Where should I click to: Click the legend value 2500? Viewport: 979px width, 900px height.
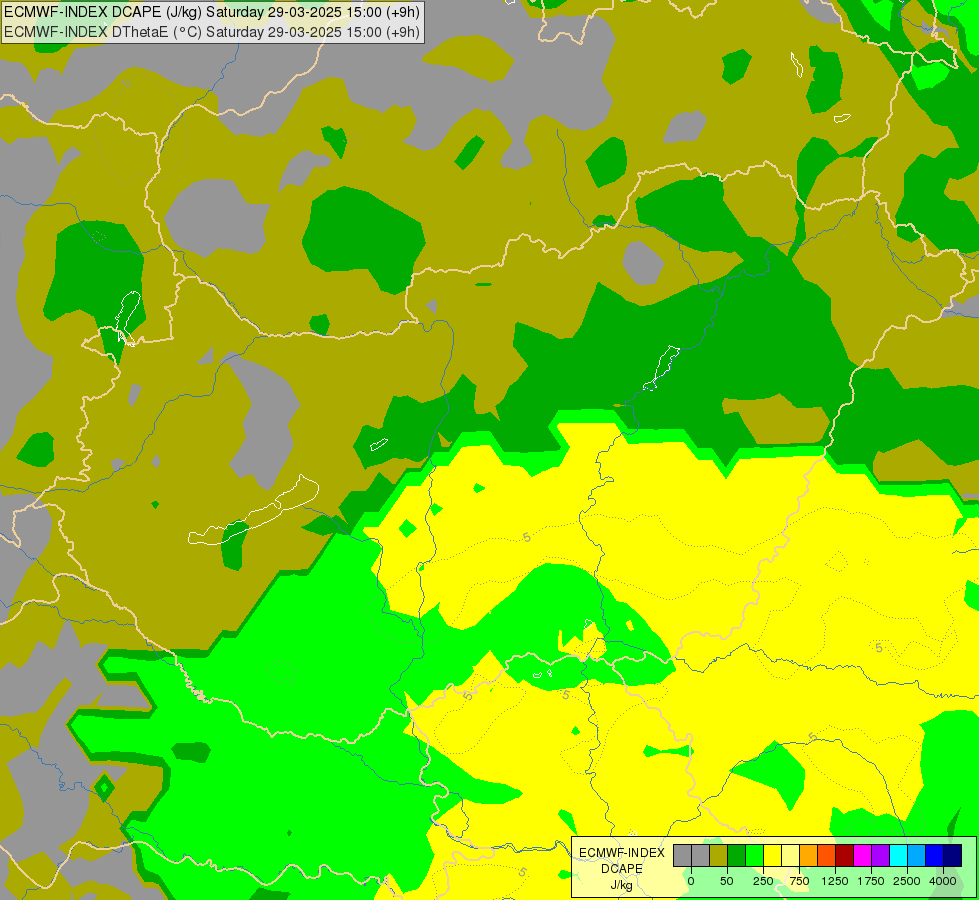pos(907,881)
